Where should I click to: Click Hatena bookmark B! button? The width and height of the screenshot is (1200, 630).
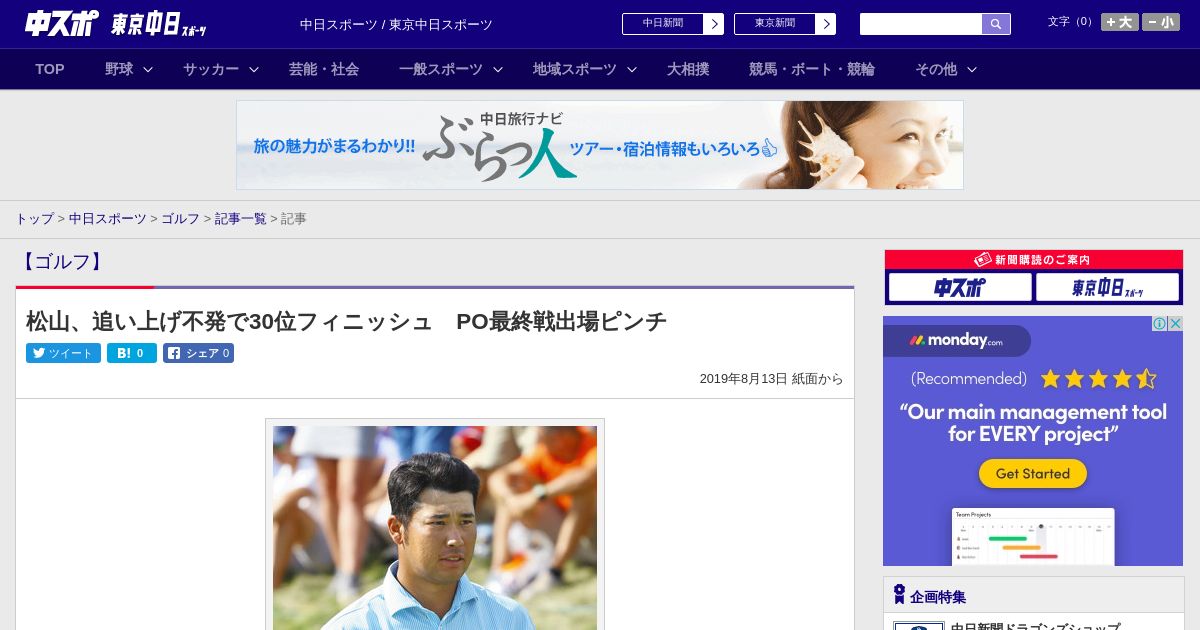point(132,353)
